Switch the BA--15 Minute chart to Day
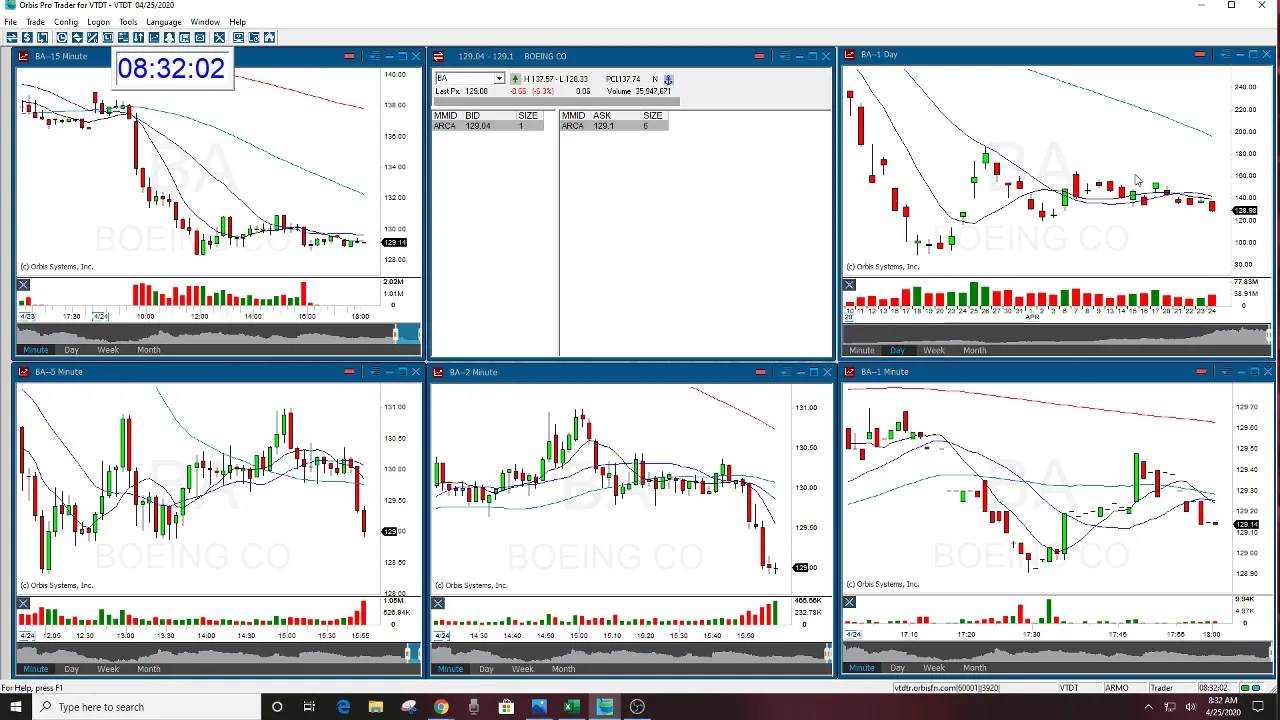 coord(72,350)
